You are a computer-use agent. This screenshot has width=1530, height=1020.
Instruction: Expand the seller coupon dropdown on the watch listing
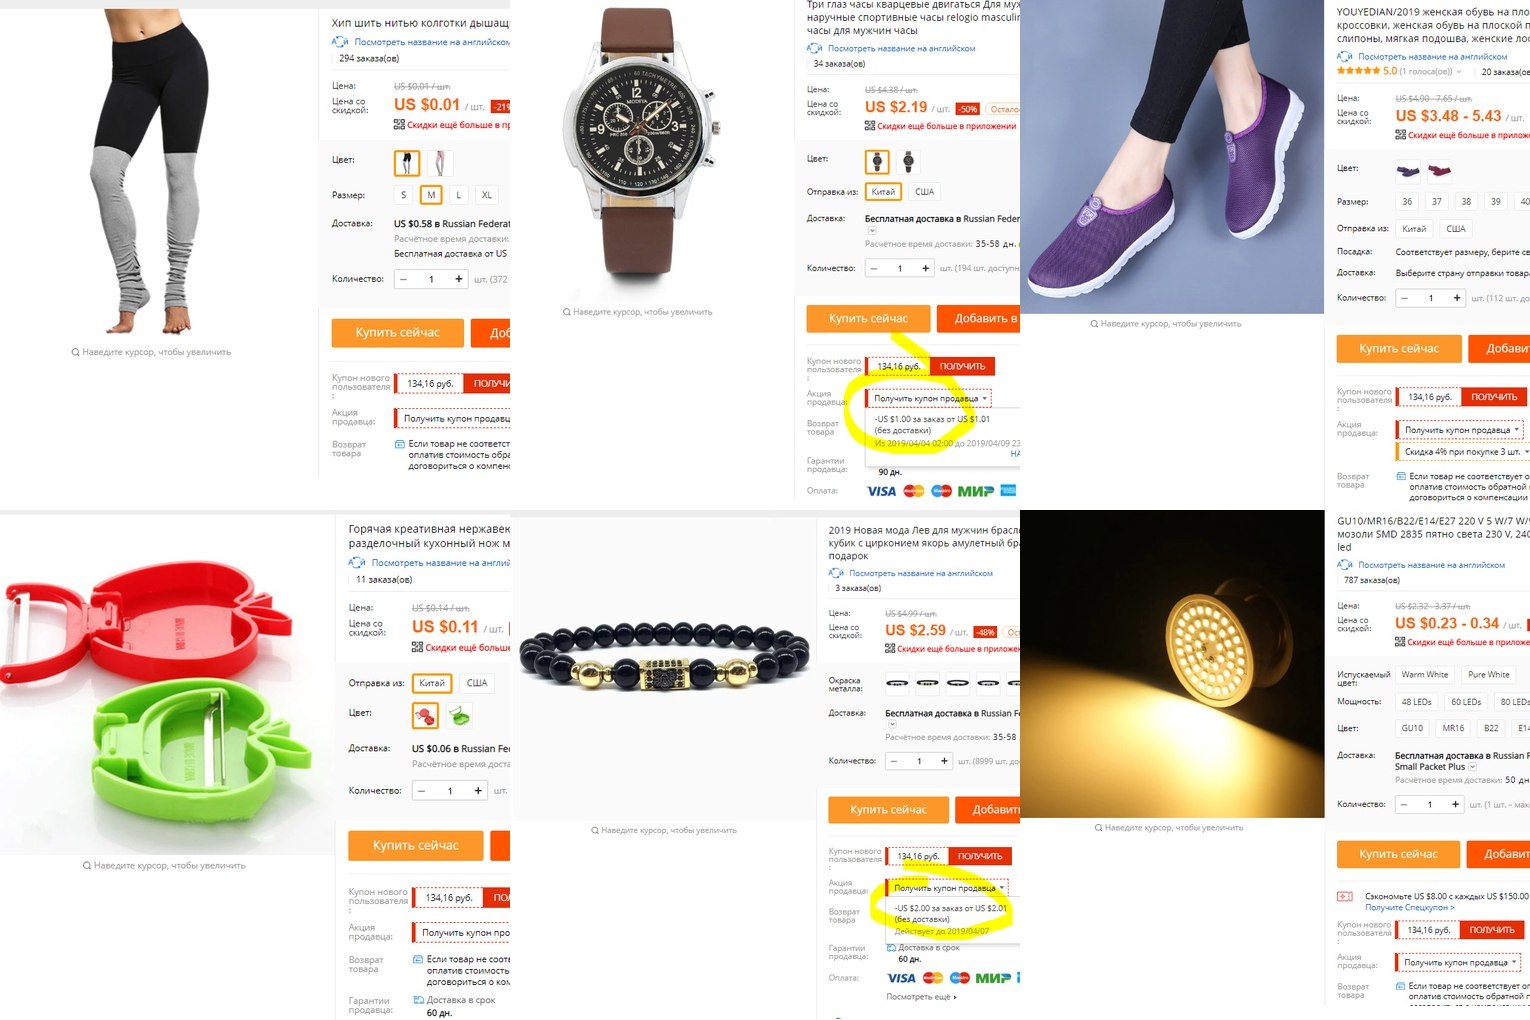click(929, 398)
